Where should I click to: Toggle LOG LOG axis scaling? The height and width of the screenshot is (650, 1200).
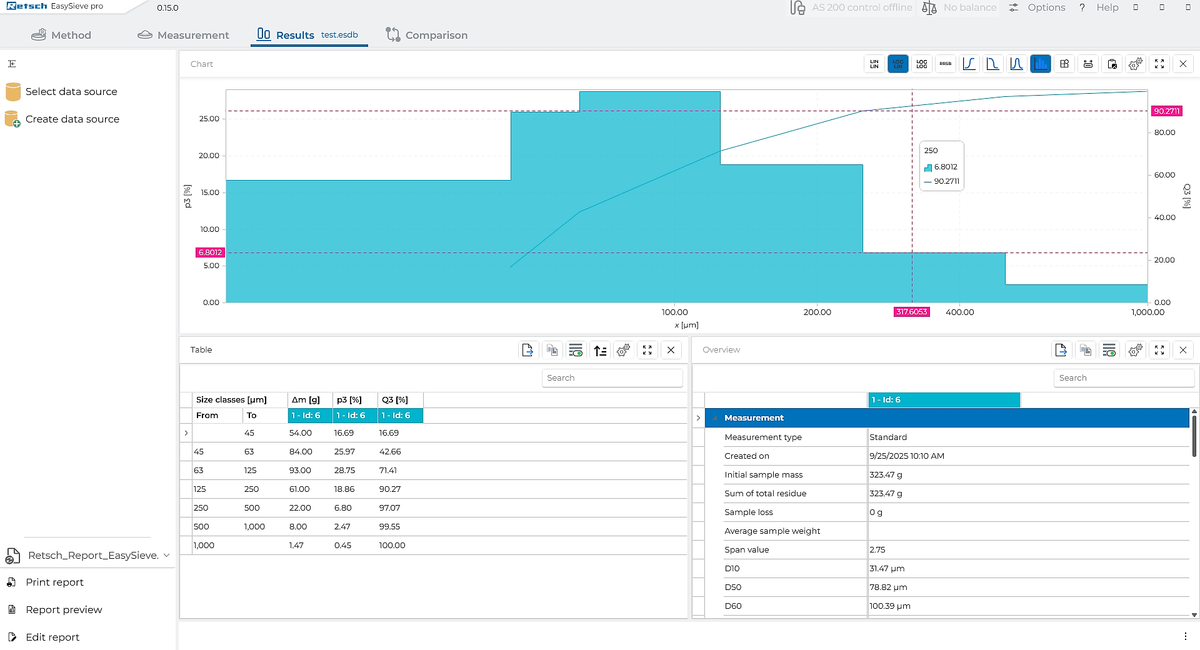921,64
